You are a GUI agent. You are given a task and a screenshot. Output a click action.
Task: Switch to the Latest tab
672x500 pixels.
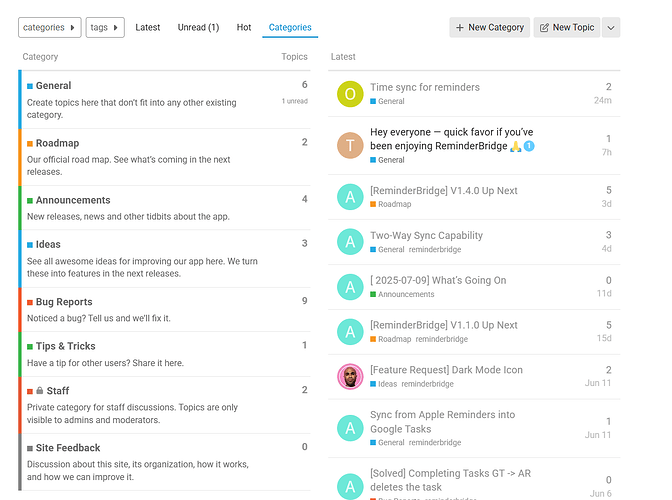point(147,27)
